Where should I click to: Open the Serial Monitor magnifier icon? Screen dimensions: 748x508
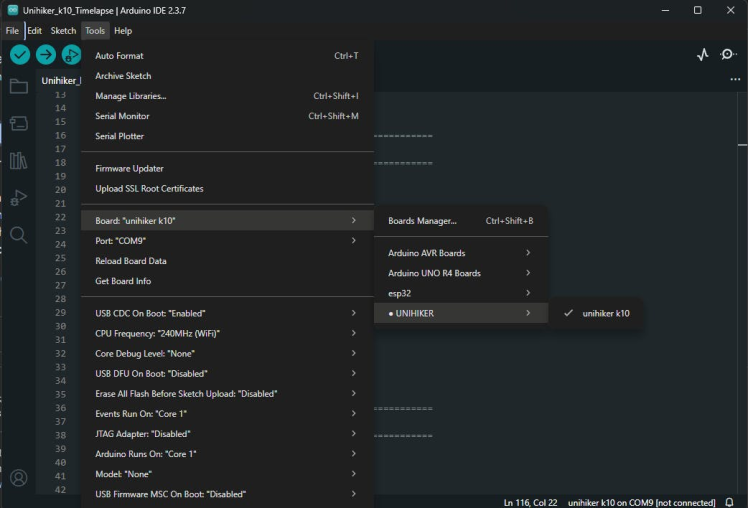tap(727, 55)
